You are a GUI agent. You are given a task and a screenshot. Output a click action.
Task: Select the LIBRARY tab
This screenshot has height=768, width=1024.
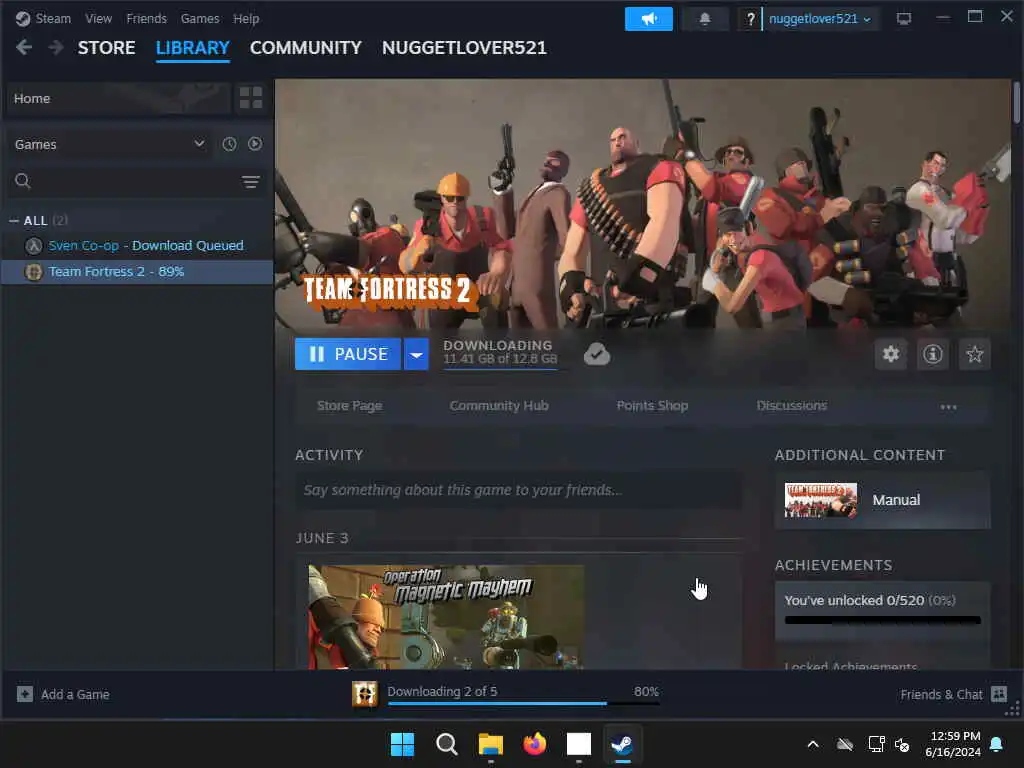point(193,48)
